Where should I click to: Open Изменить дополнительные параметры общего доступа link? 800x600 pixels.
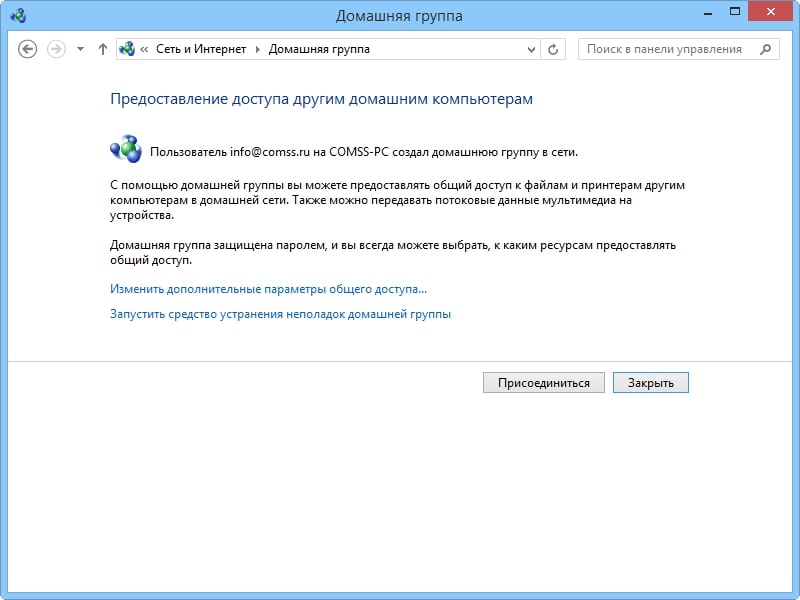tap(268, 289)
